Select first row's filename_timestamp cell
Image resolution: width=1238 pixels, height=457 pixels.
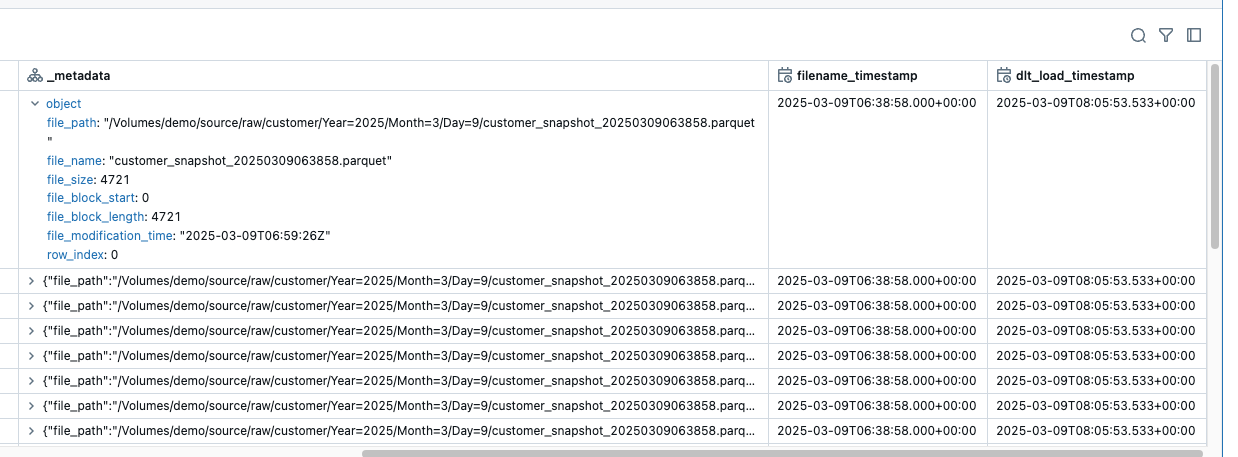876,103
